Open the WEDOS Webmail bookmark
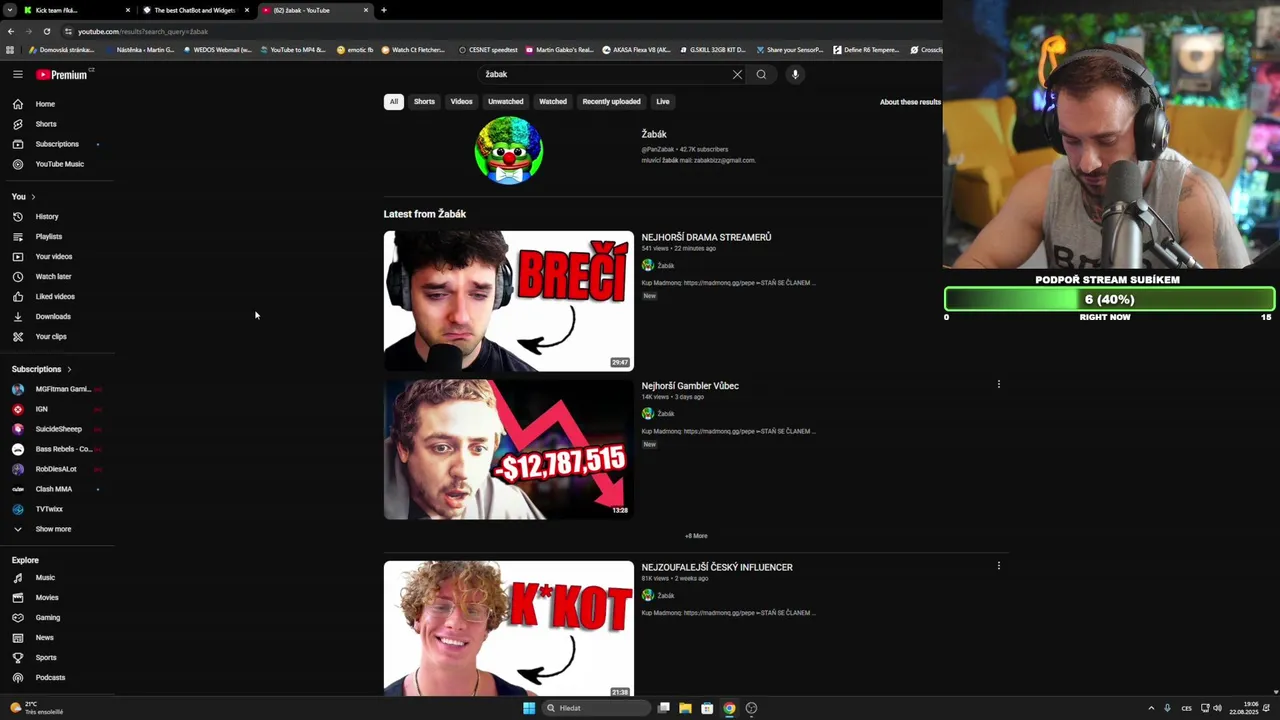1280x720 pixels. (217, 50)
